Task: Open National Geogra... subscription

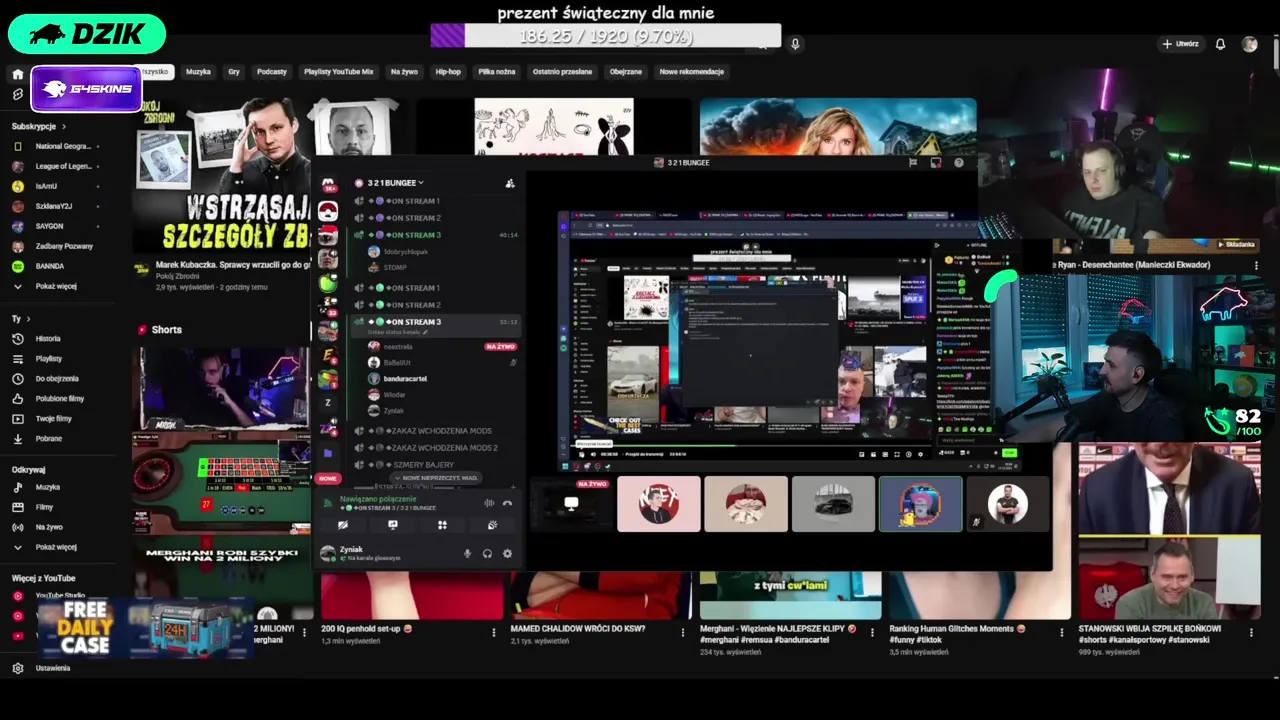Action: click(62, 146)
